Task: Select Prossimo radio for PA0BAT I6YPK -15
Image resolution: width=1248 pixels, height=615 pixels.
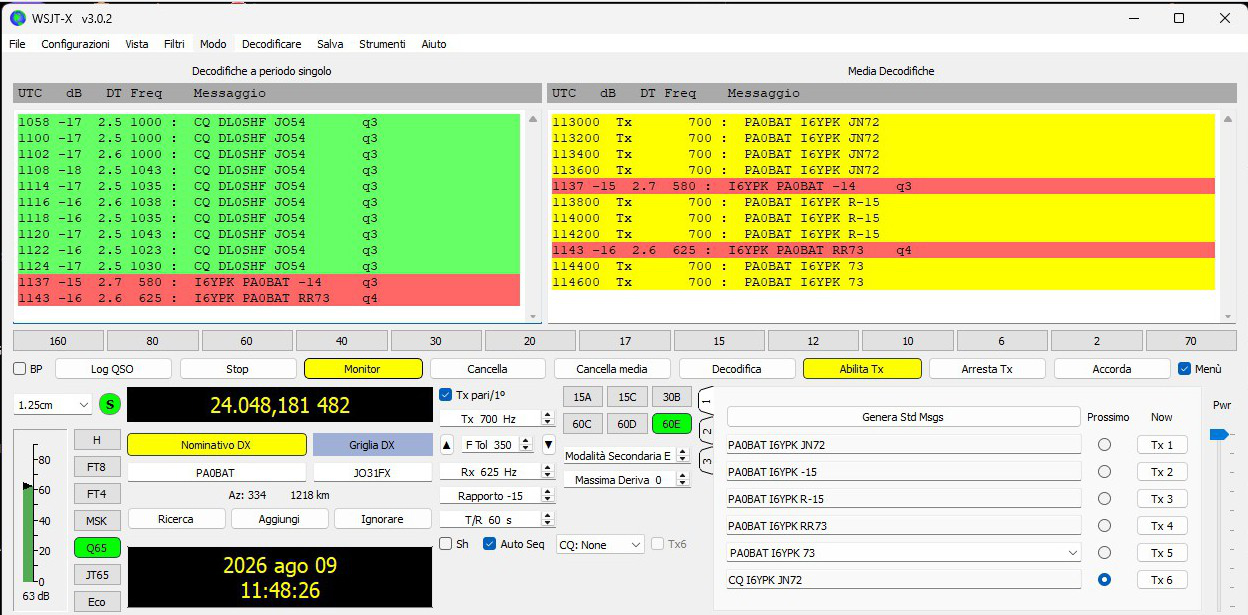Action: (1105, 471)
